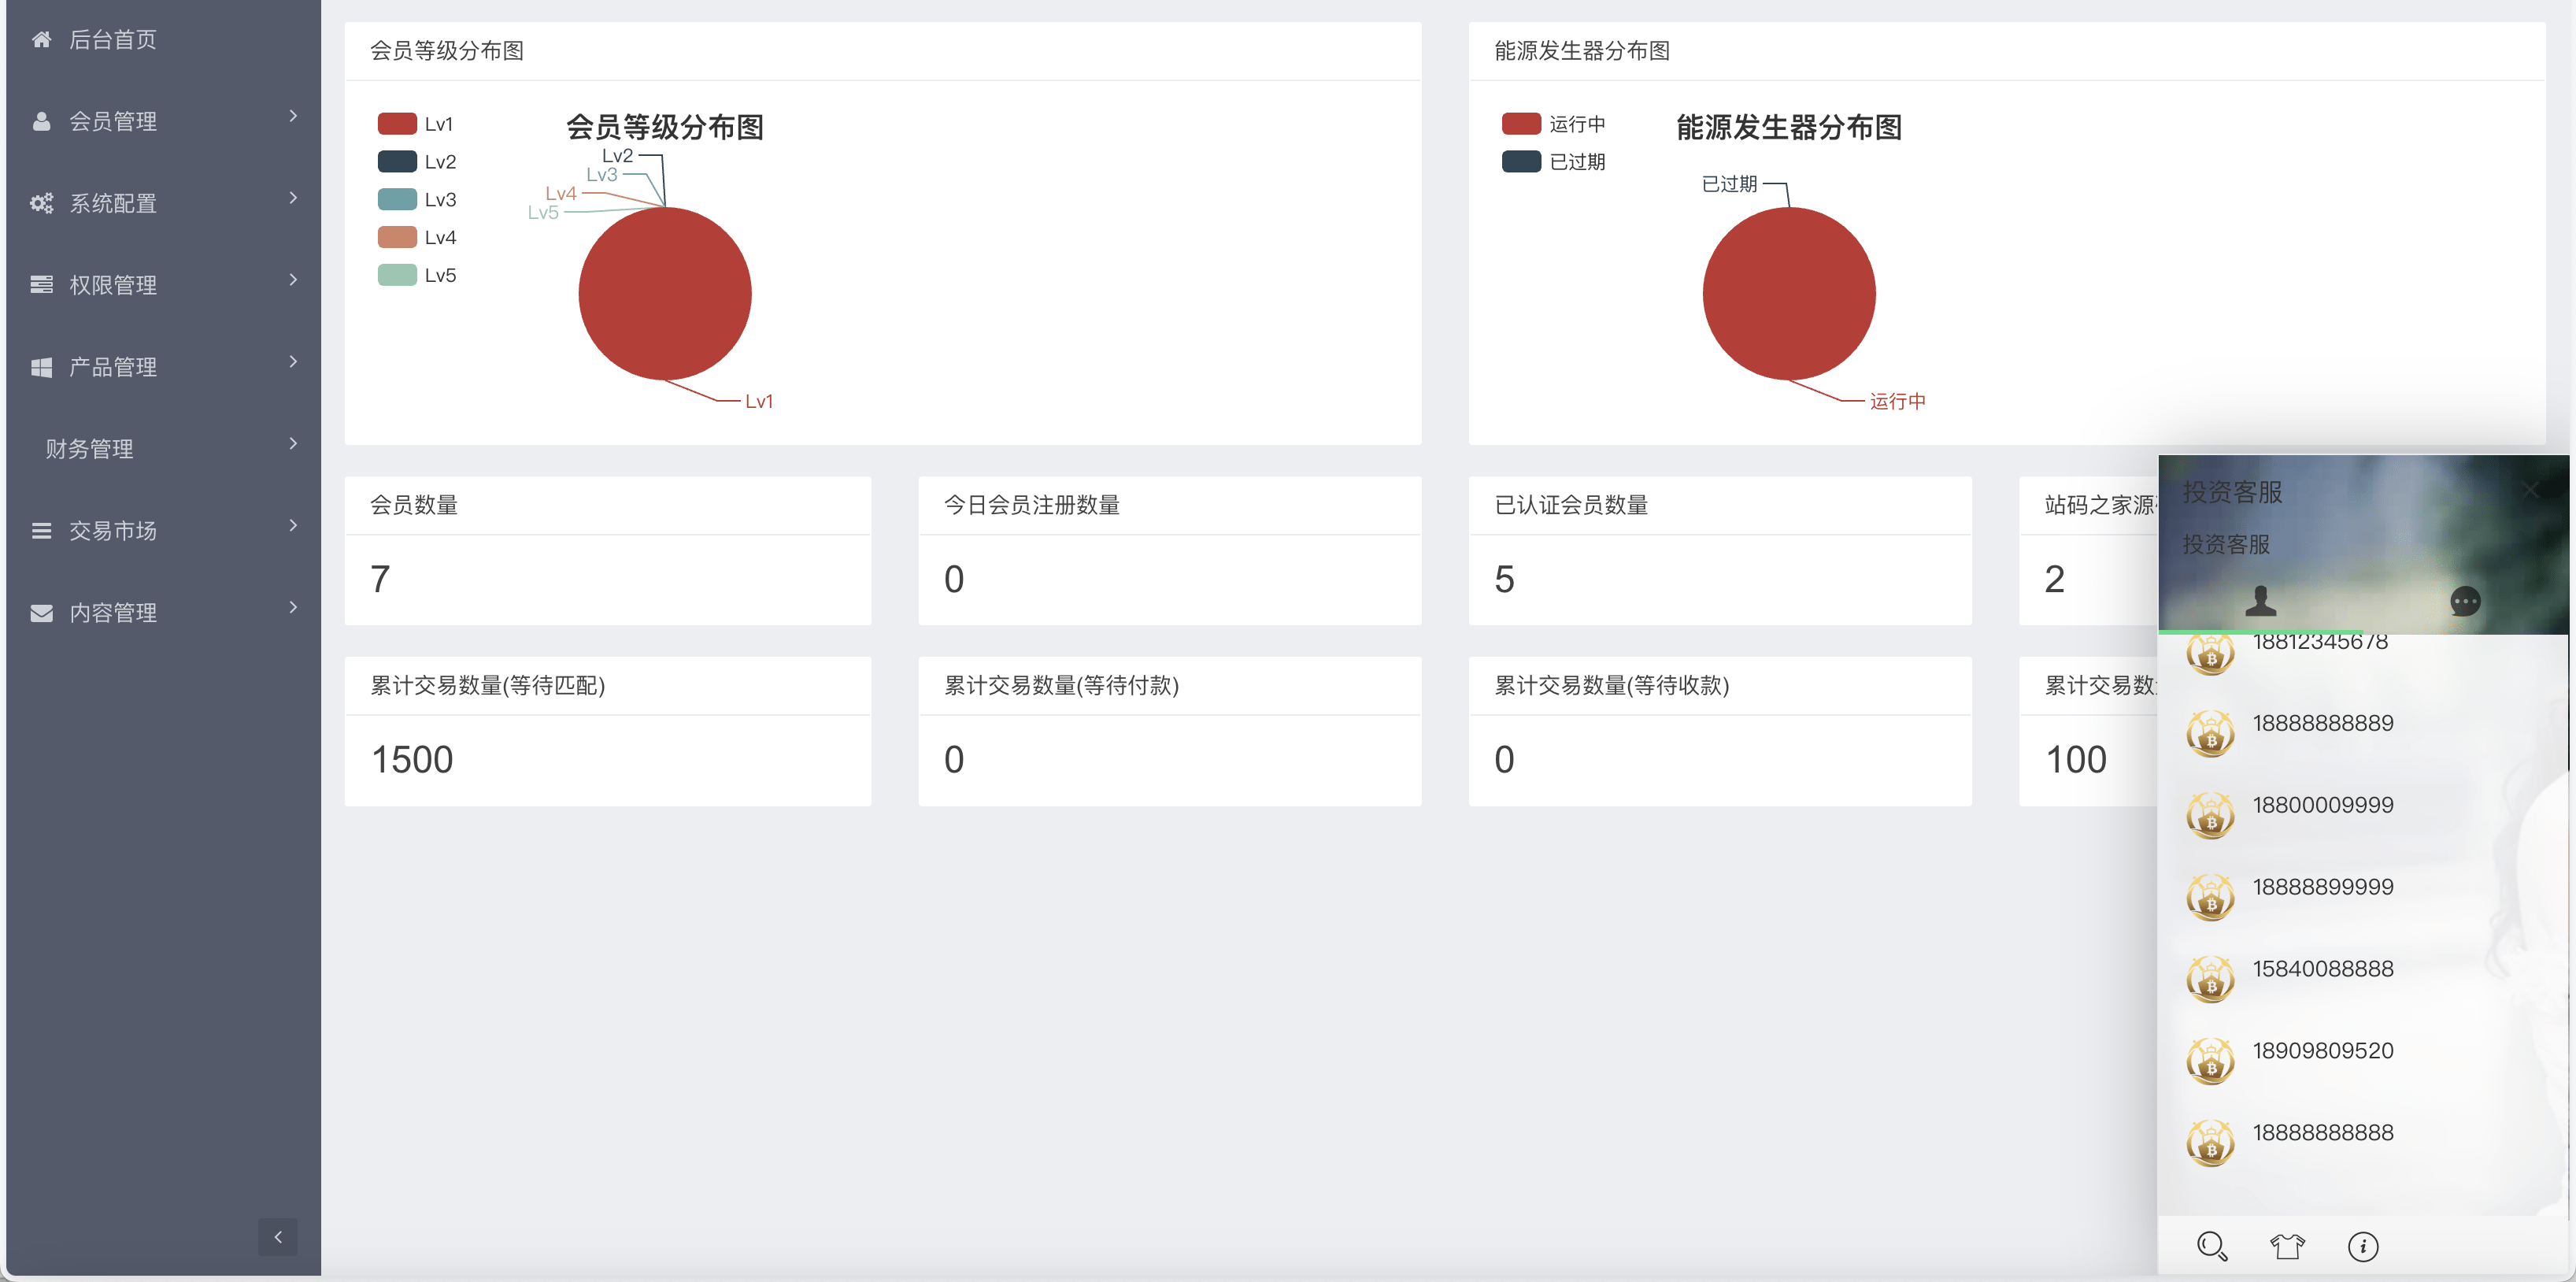
Task: Click the Lv5 green legend color swatch
Action: (x=397, y=275)
